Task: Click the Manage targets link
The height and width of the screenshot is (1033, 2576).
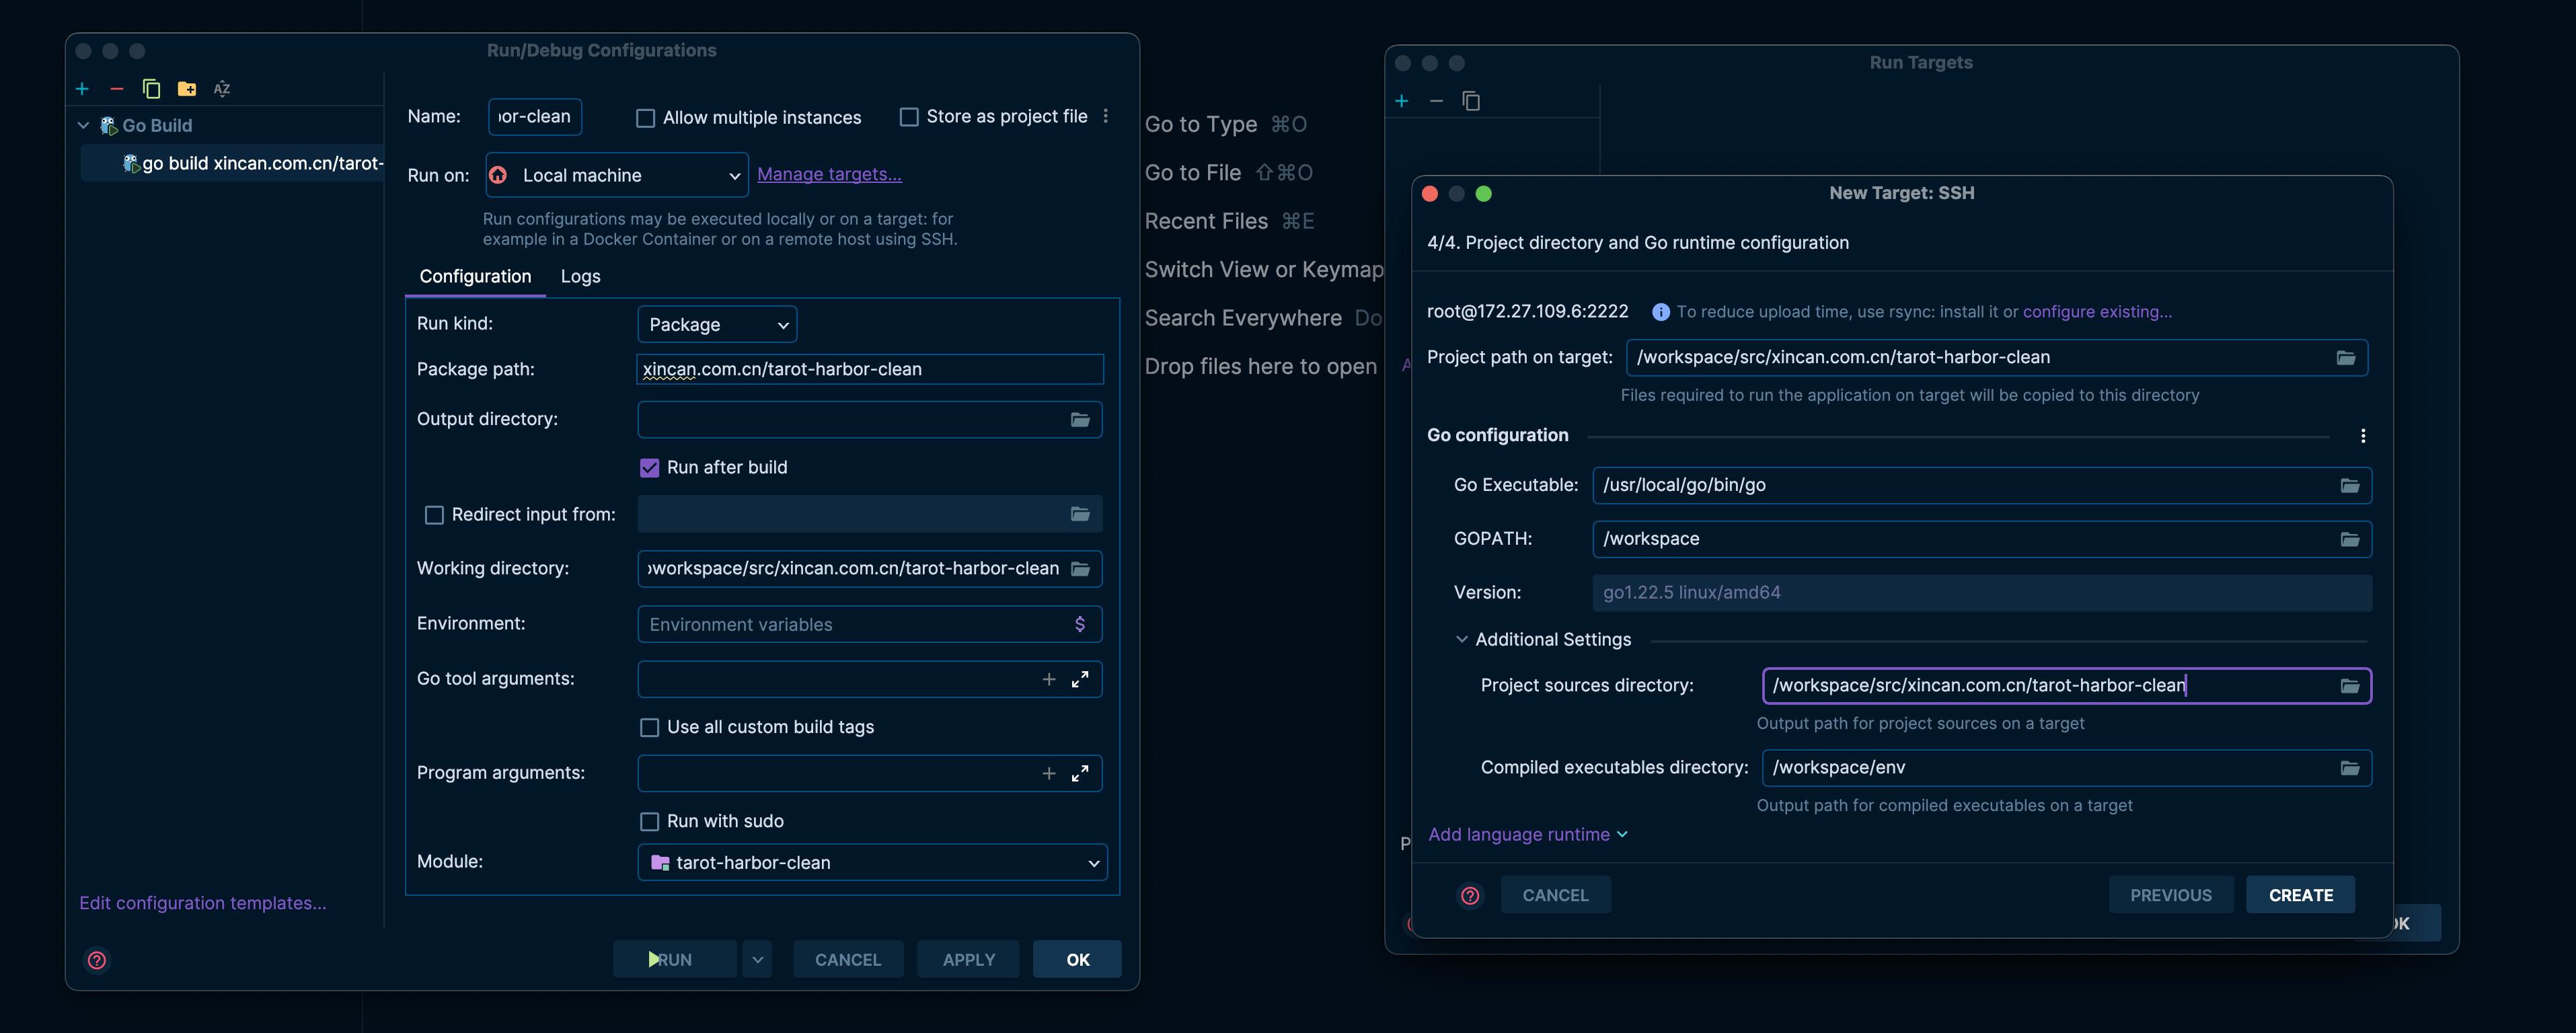Action: tap(829, 174)
